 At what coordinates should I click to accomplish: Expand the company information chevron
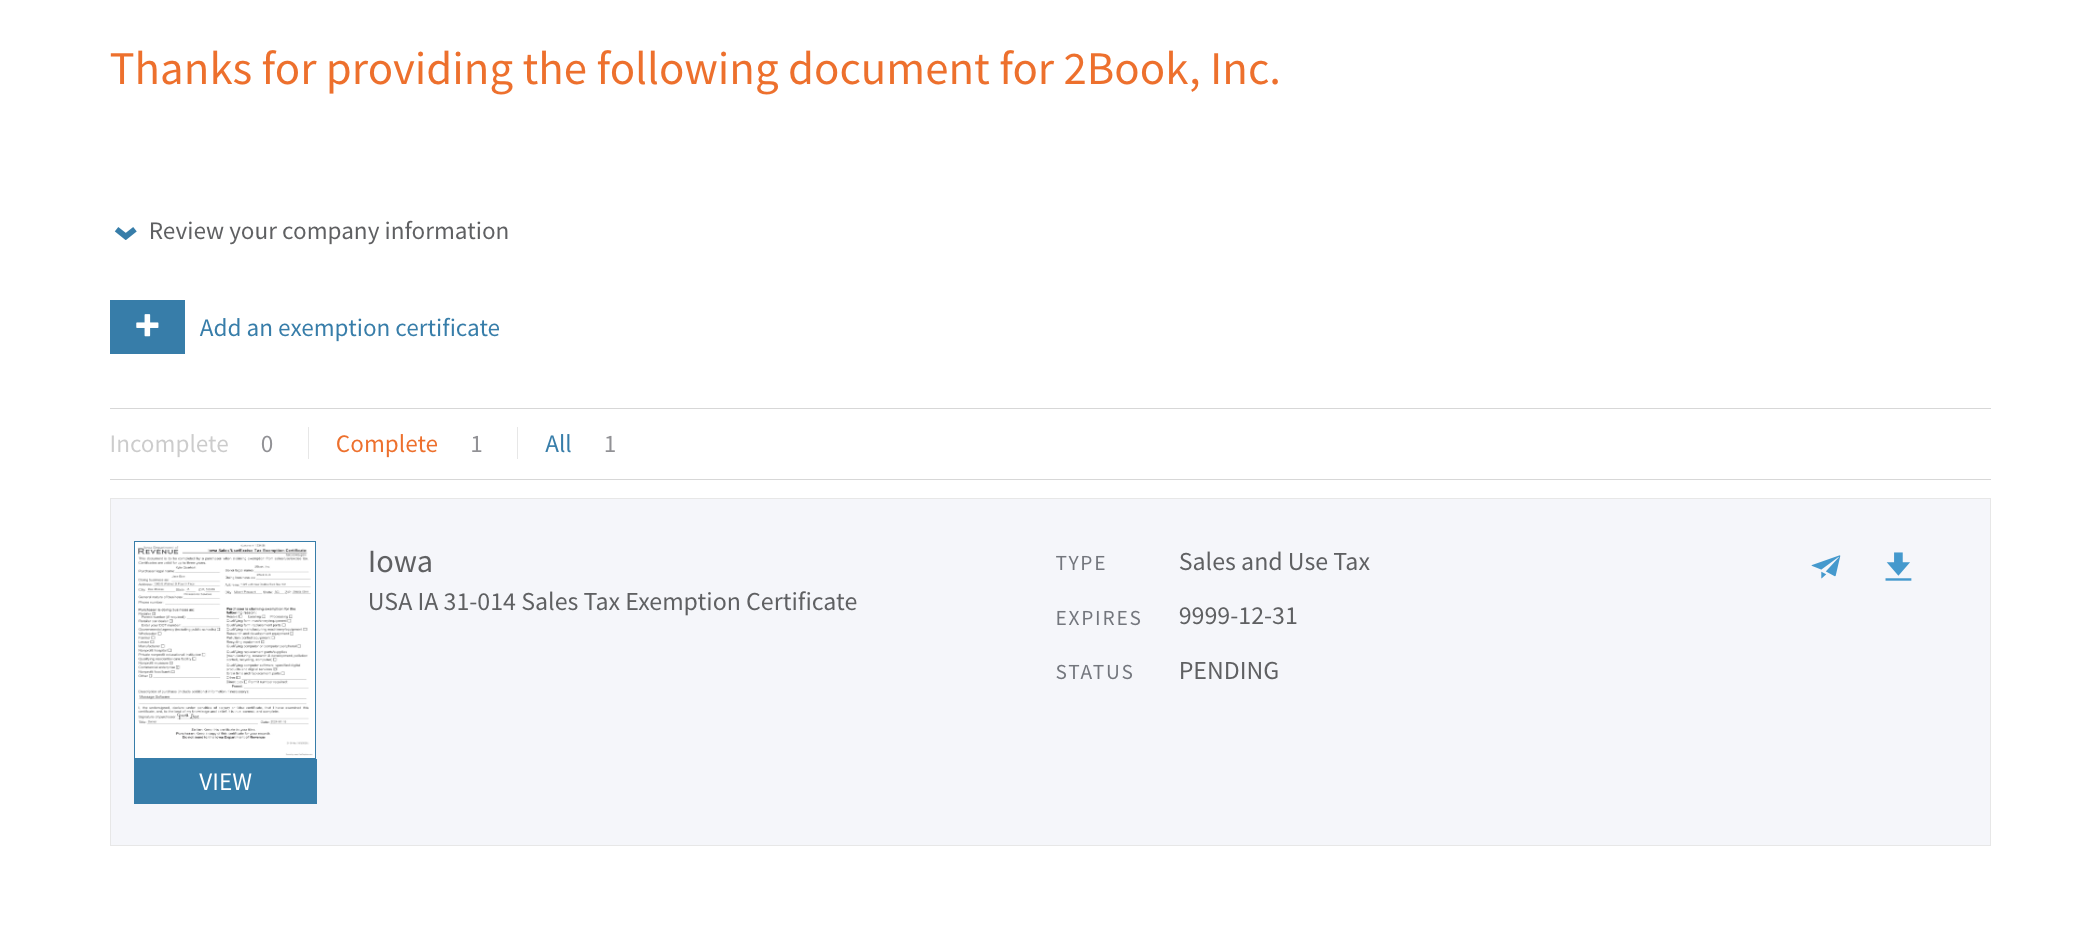(125, 232)
